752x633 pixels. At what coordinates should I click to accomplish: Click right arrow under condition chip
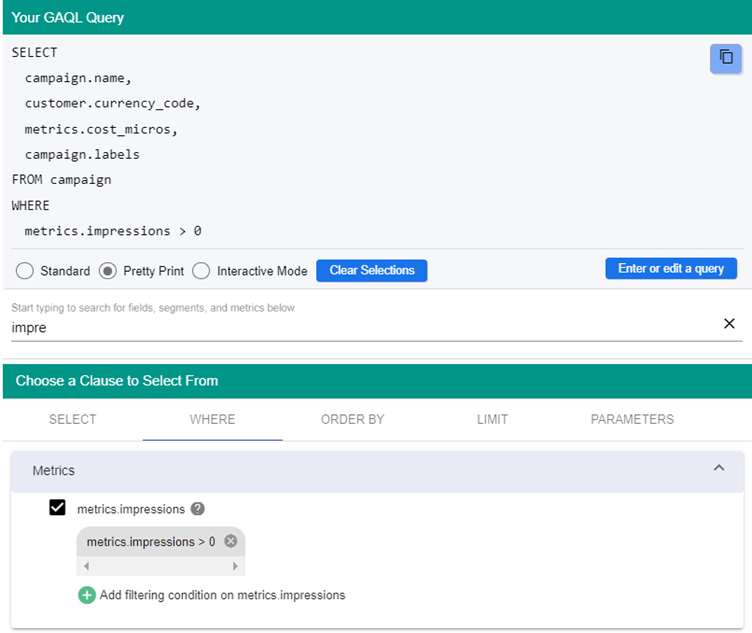coord(235,566)
